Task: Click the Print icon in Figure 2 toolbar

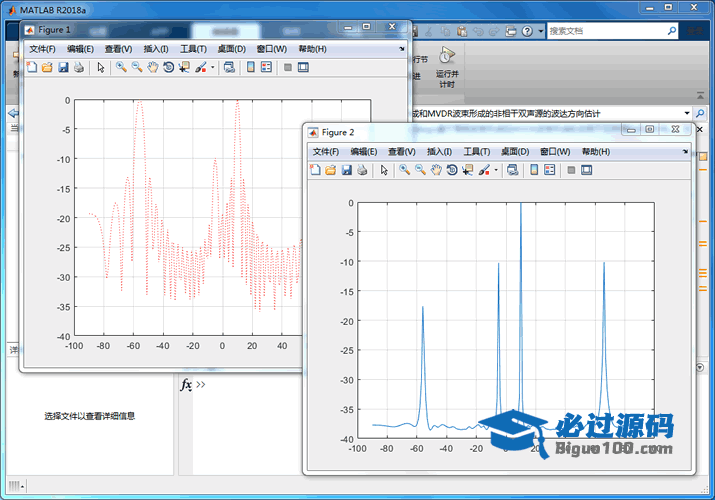Action: [362, 170]
